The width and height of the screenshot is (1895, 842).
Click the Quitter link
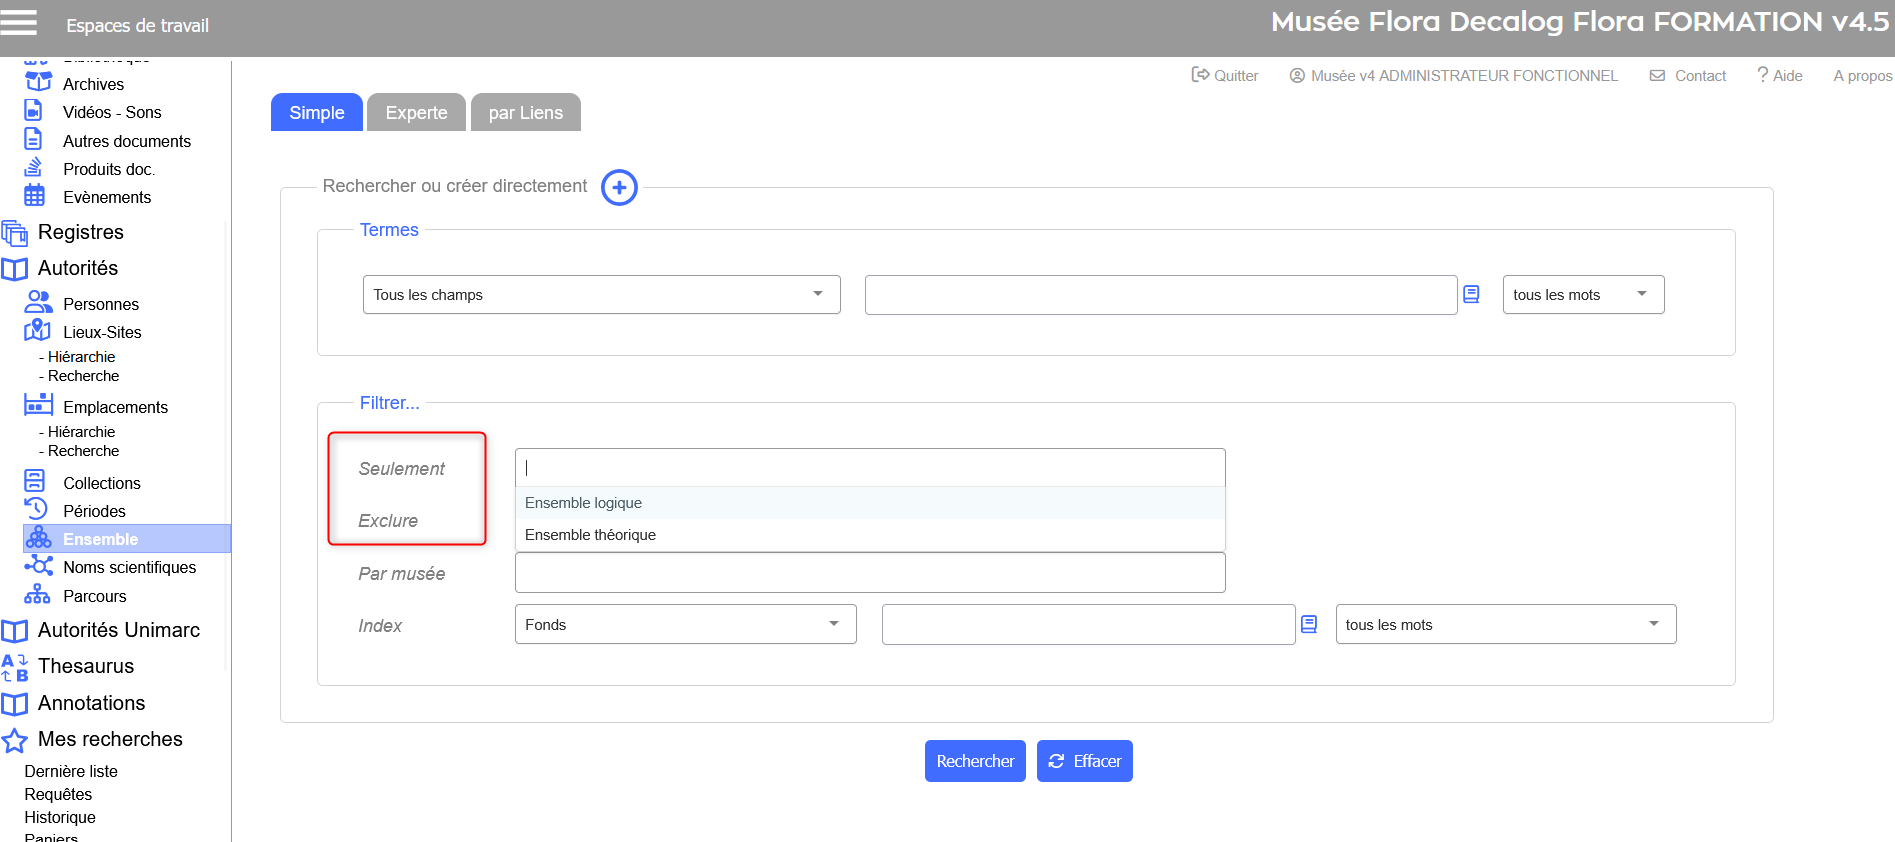1225,76
